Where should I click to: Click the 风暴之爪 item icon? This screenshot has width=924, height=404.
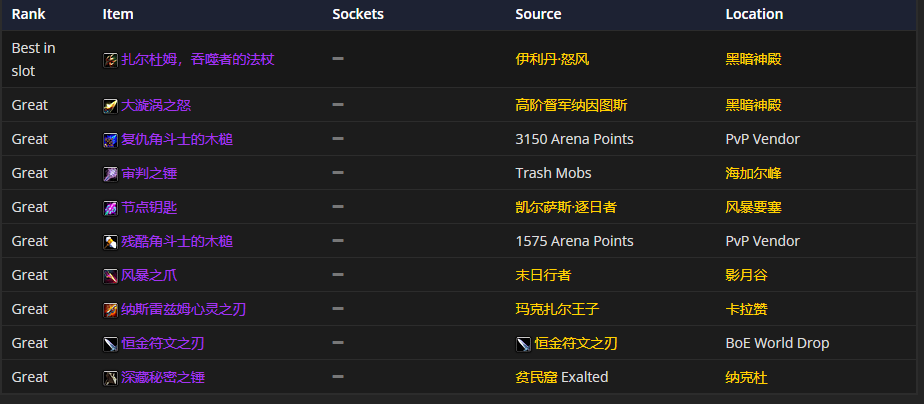(110, 276)
